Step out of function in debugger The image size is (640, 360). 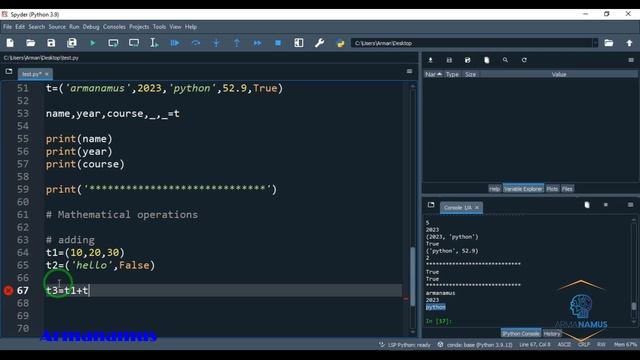[x=237, y=43]
